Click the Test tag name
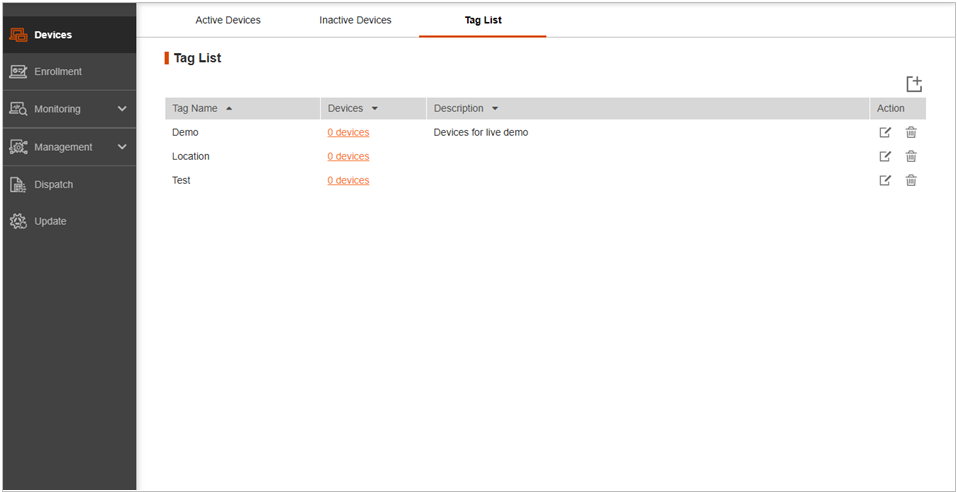 pos(181,180)
